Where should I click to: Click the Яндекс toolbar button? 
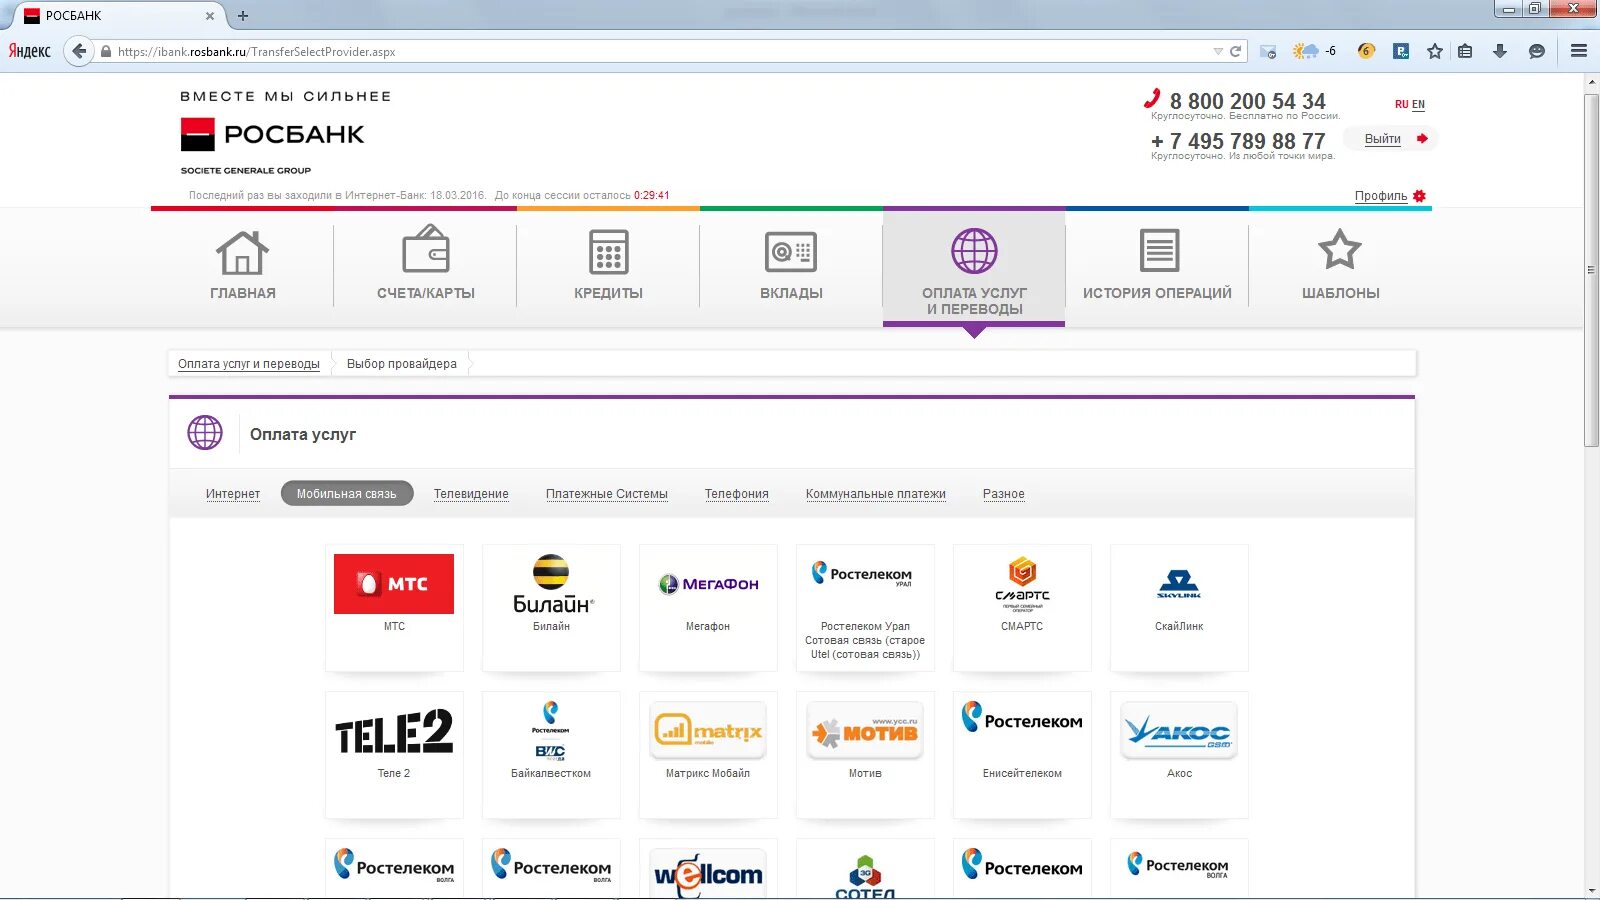point(30,51)
